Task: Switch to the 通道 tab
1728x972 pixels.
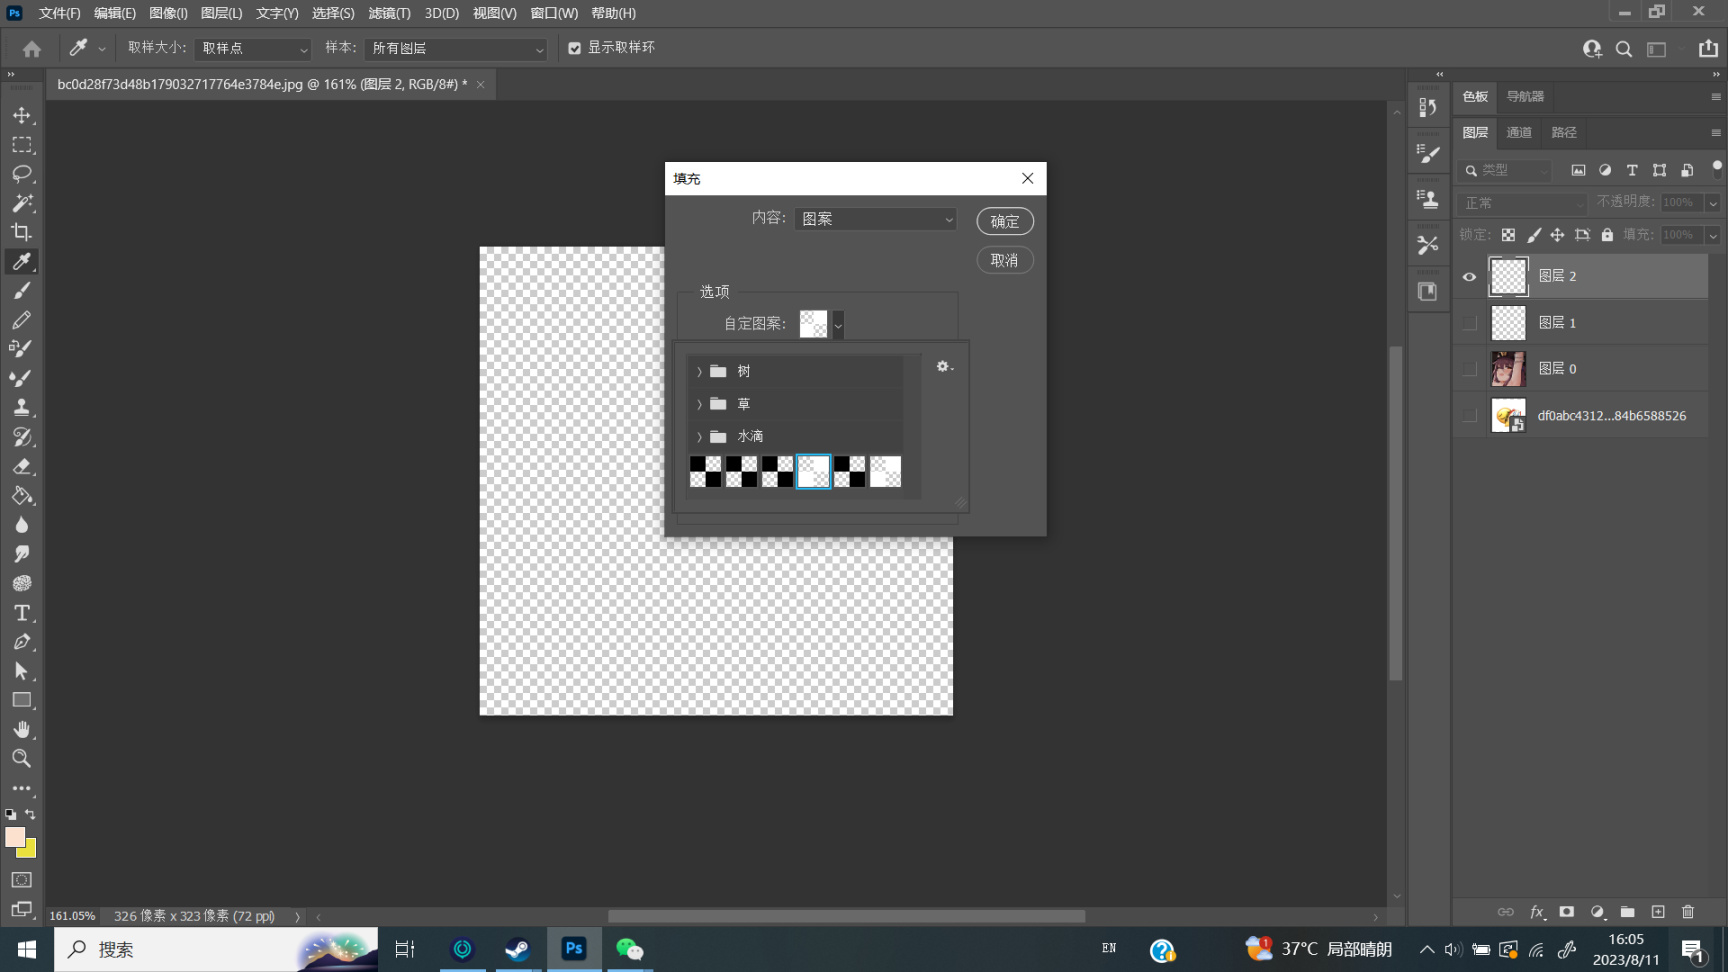Action: (1519, 132)
